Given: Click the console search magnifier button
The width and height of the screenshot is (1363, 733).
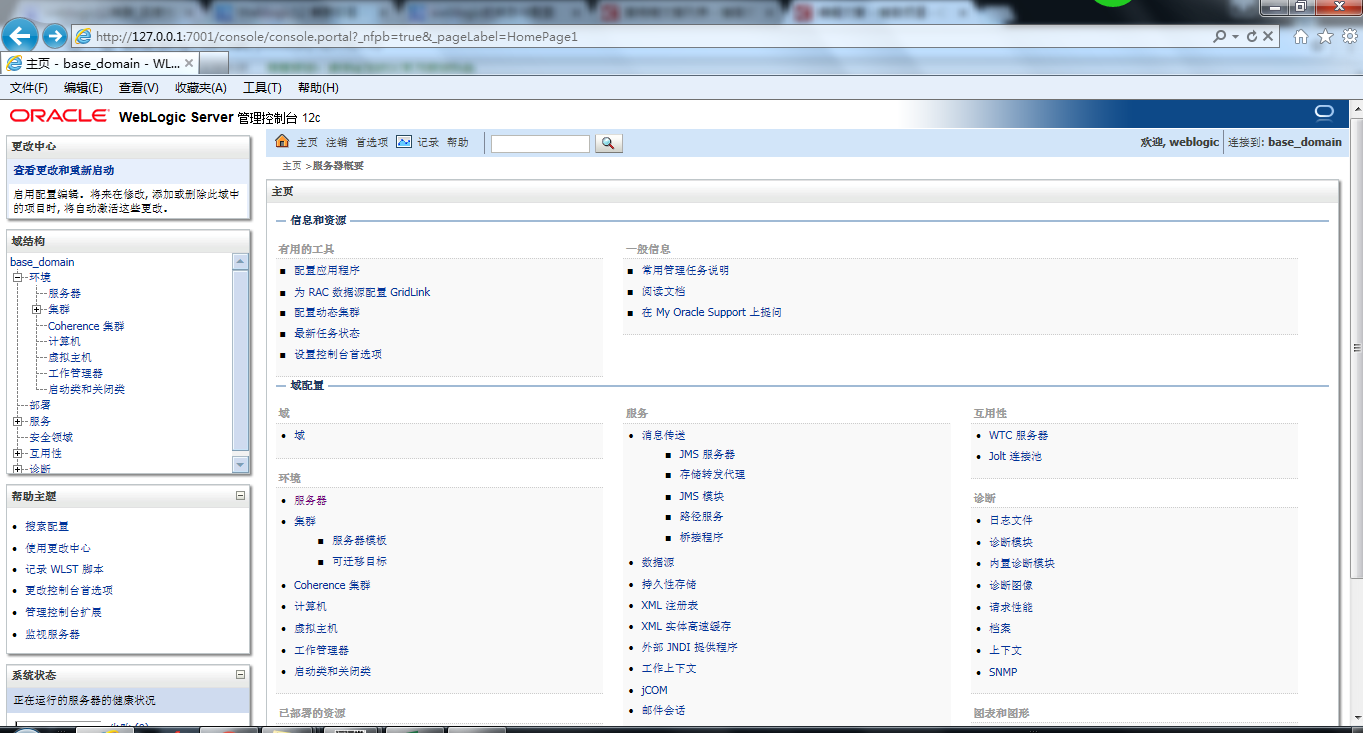Looking at the screenshot, I should pos(608,143).
